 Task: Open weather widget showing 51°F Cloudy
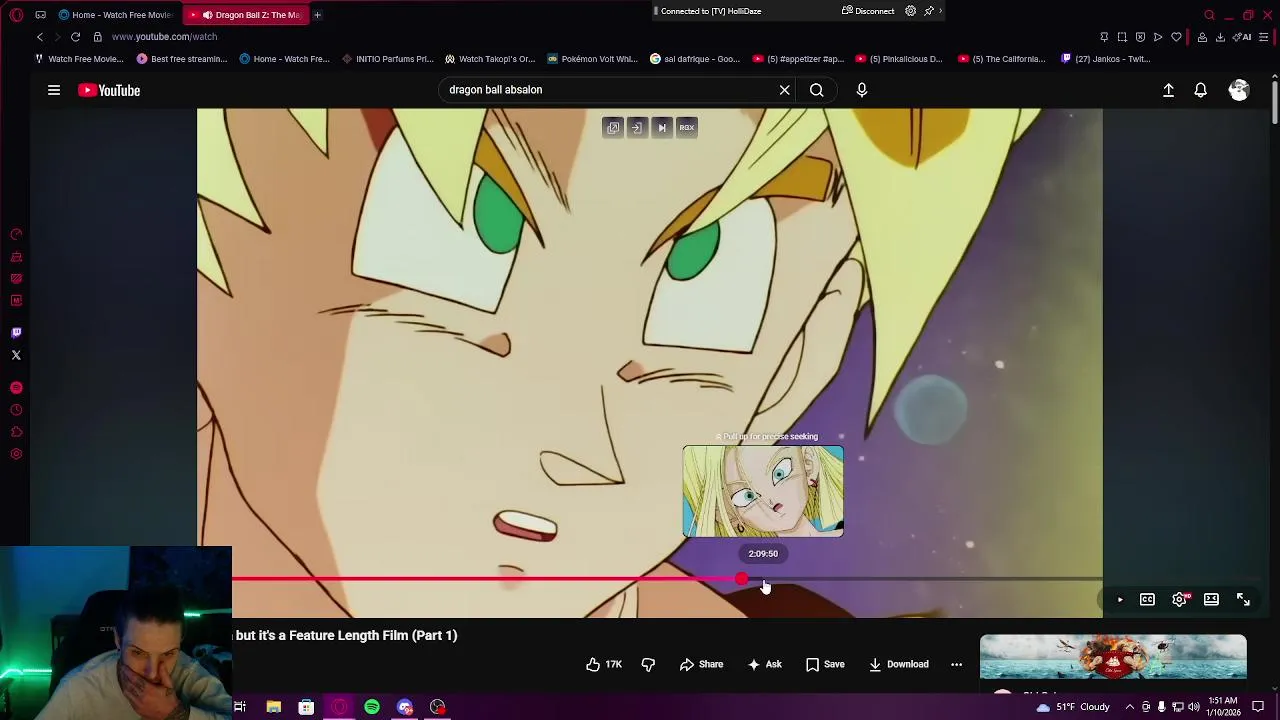click(1073, 707)
